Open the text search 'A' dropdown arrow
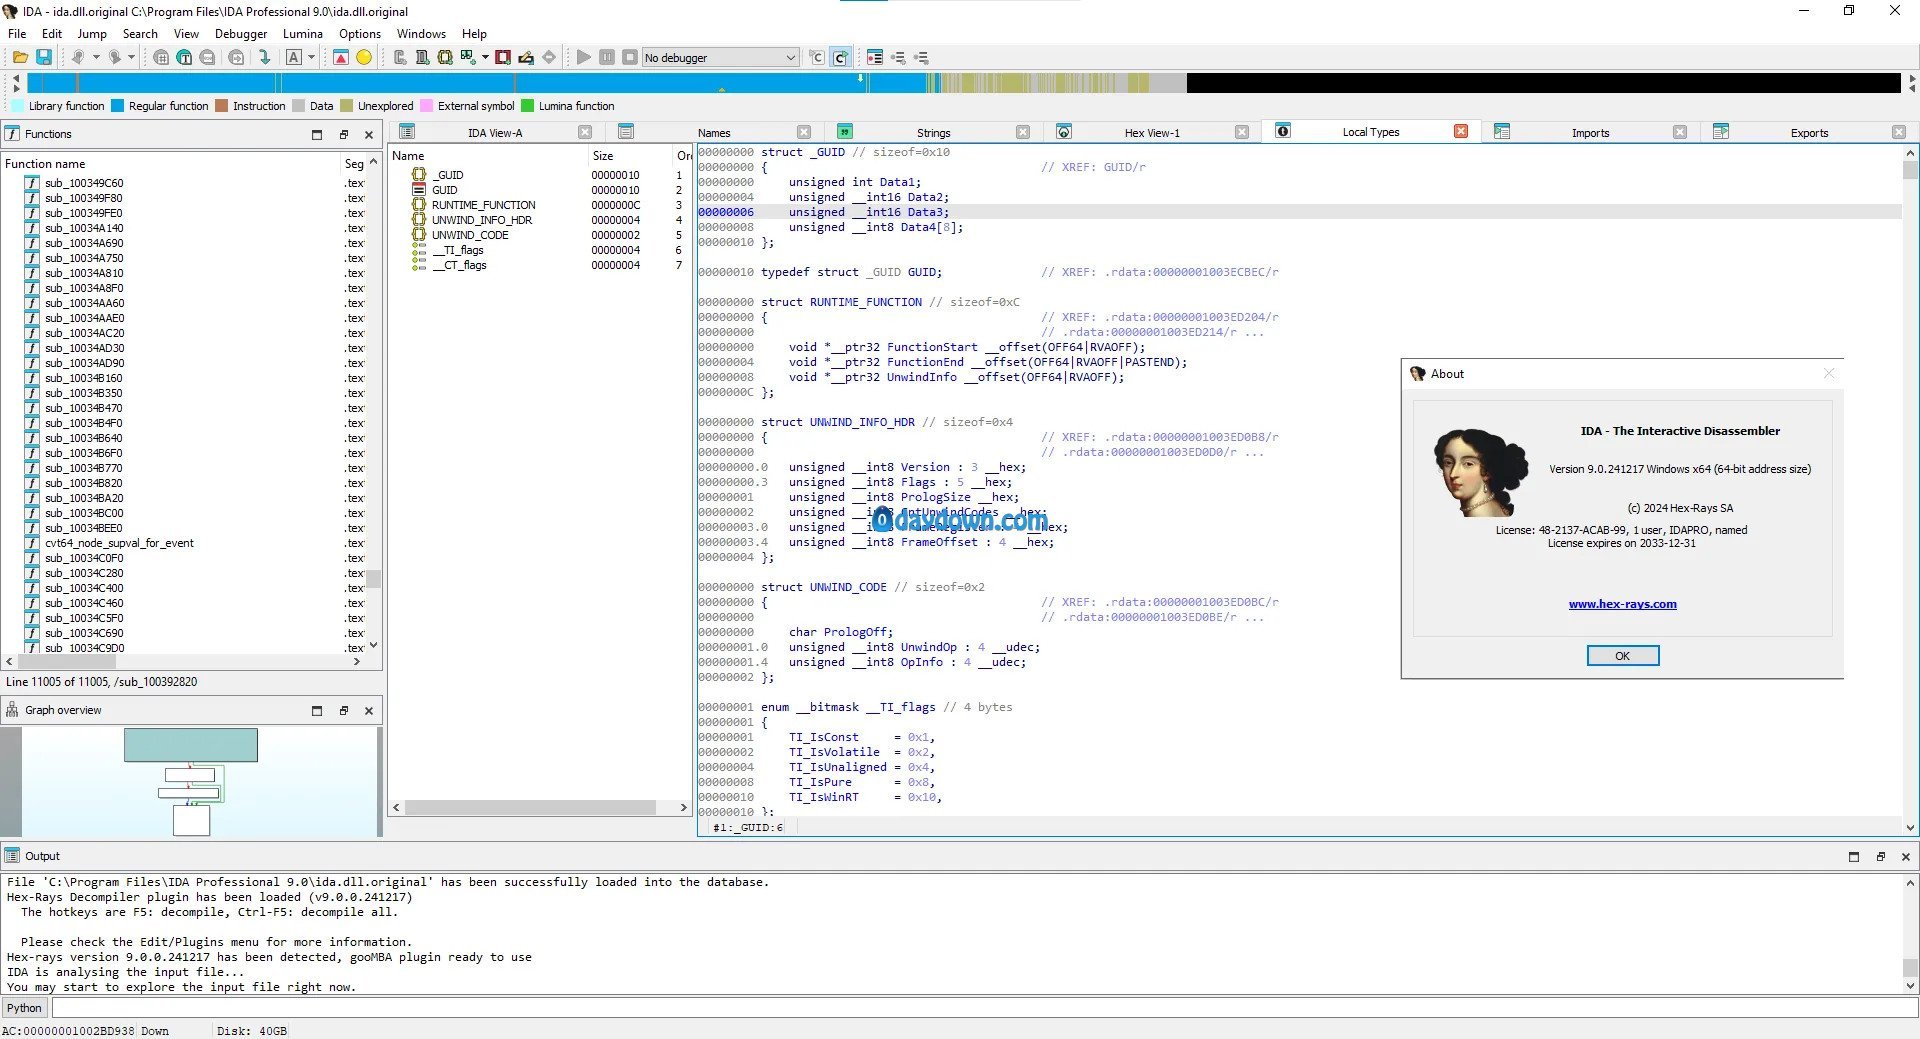Image resolution: width=1920 pixels, height=1039 pixels. point(311,58)
